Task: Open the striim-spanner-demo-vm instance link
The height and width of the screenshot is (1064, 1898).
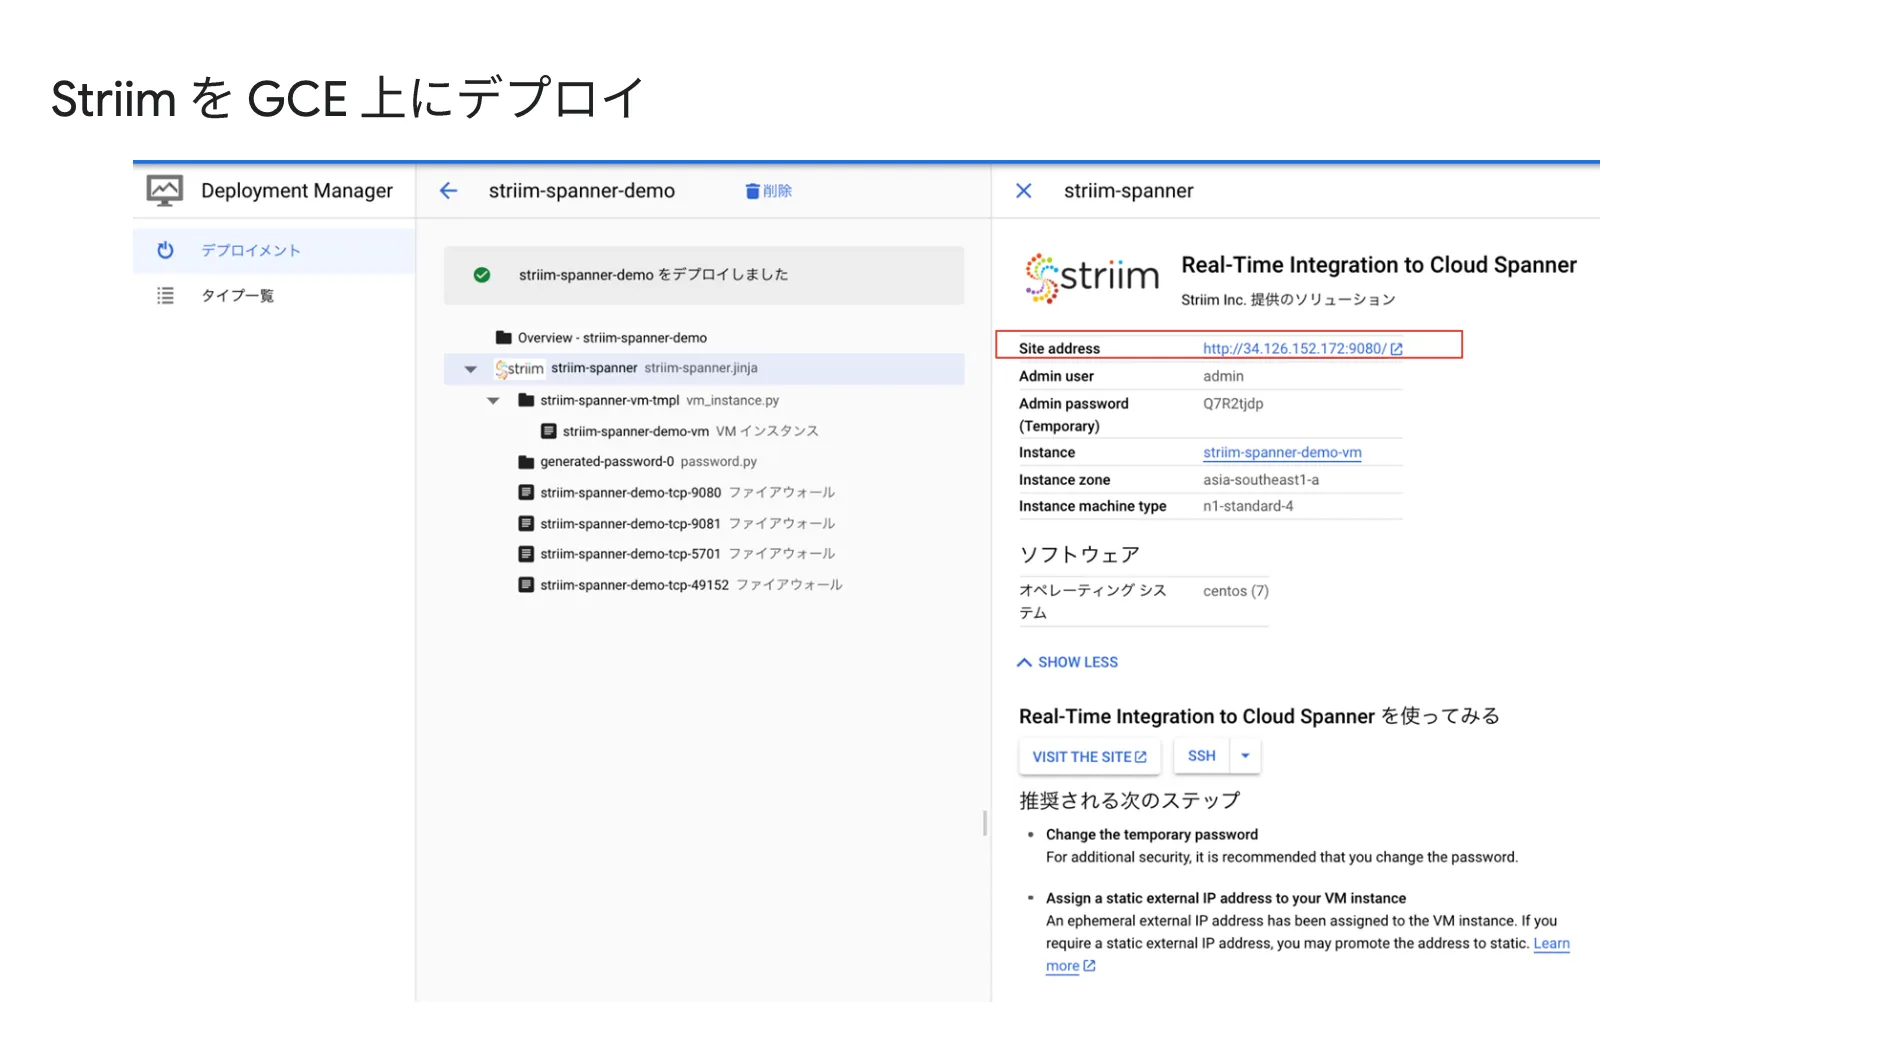Action: click(1282, 453)
